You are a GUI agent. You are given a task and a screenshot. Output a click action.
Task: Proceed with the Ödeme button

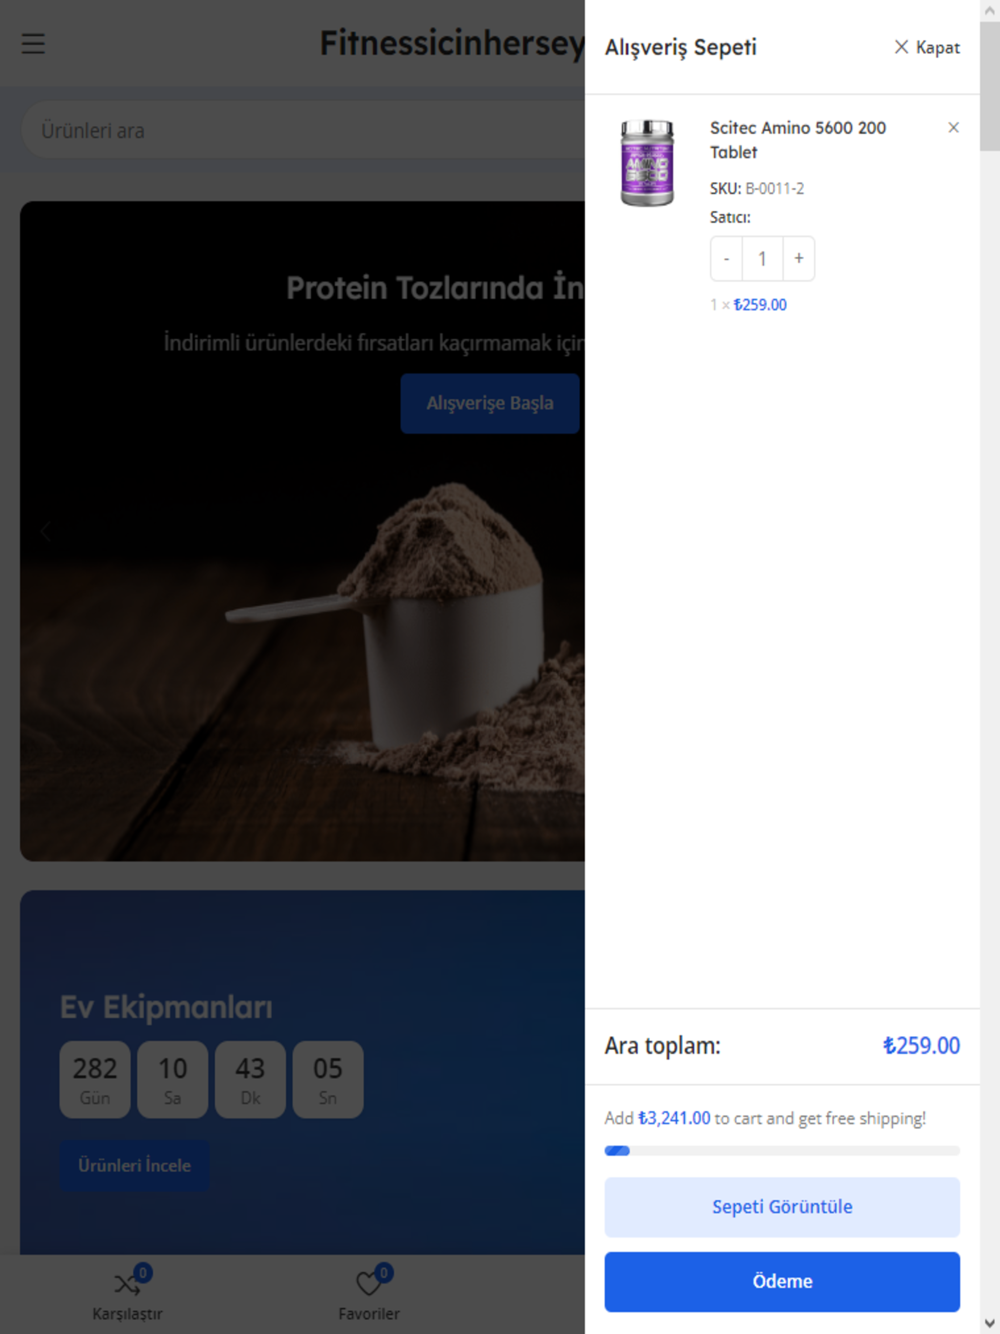782,1282
